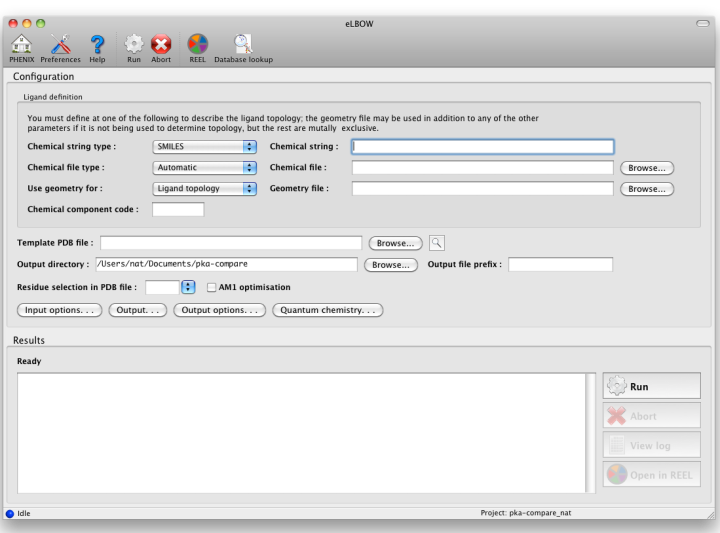Click magnifier icon beside Template PDB Browse

tap(436, 243)
